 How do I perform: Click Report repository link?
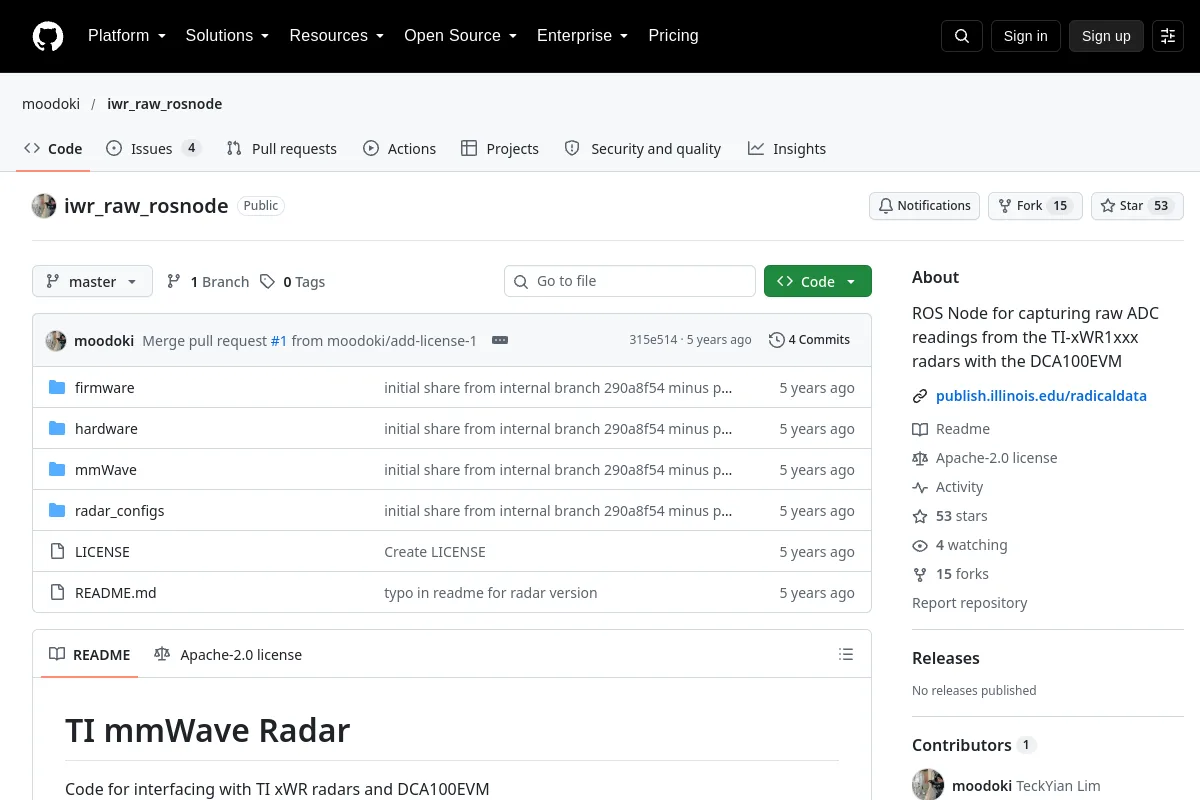tap(970, 603)
